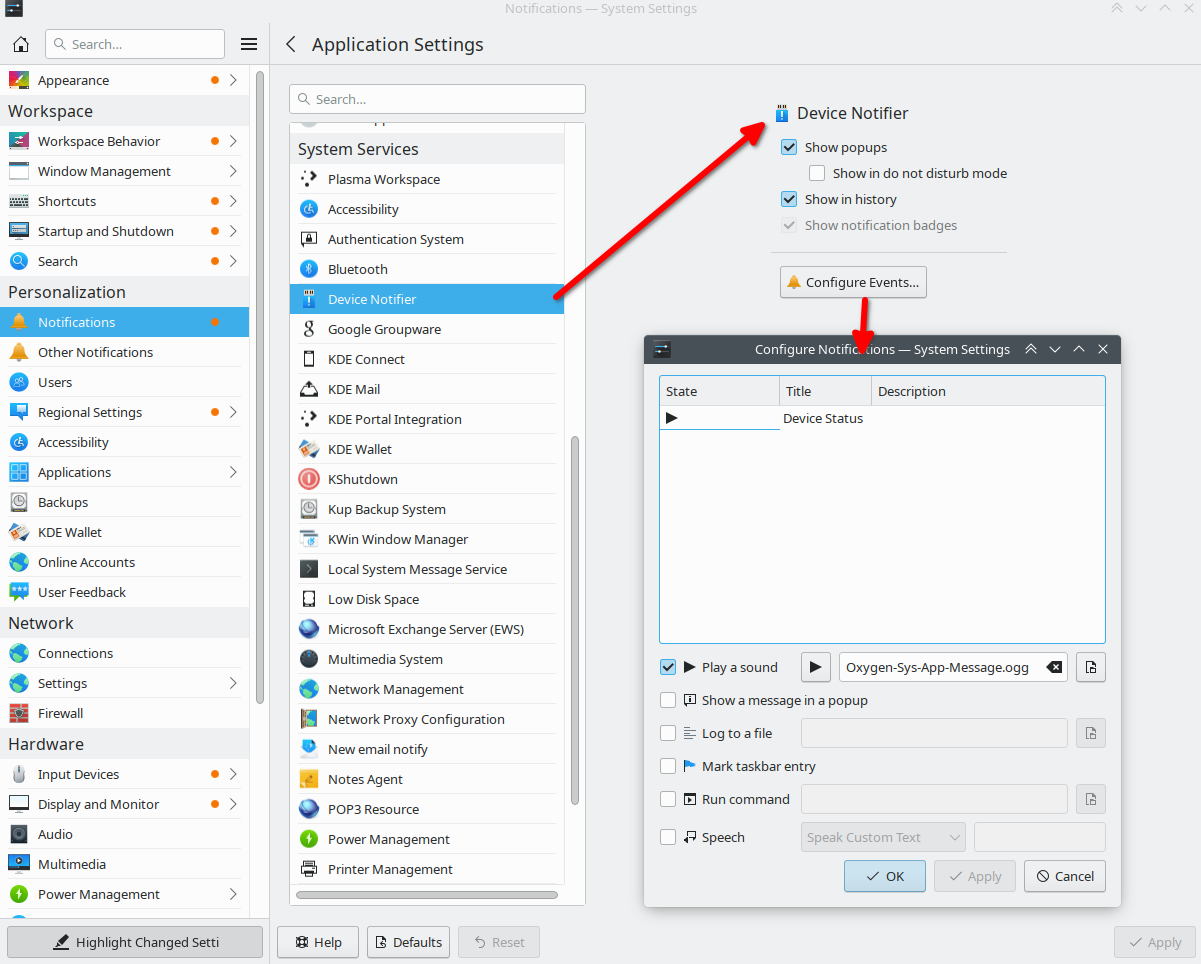Click the Firewall icon in sidebar
The image size is (1201, 964).
coord(19,713)
